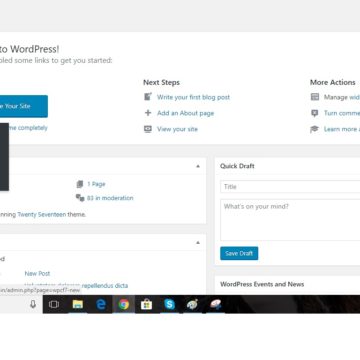This screenshot has width=360, height=360.
Task: Open Task View from the taskbar
Action: pos(54,304)
